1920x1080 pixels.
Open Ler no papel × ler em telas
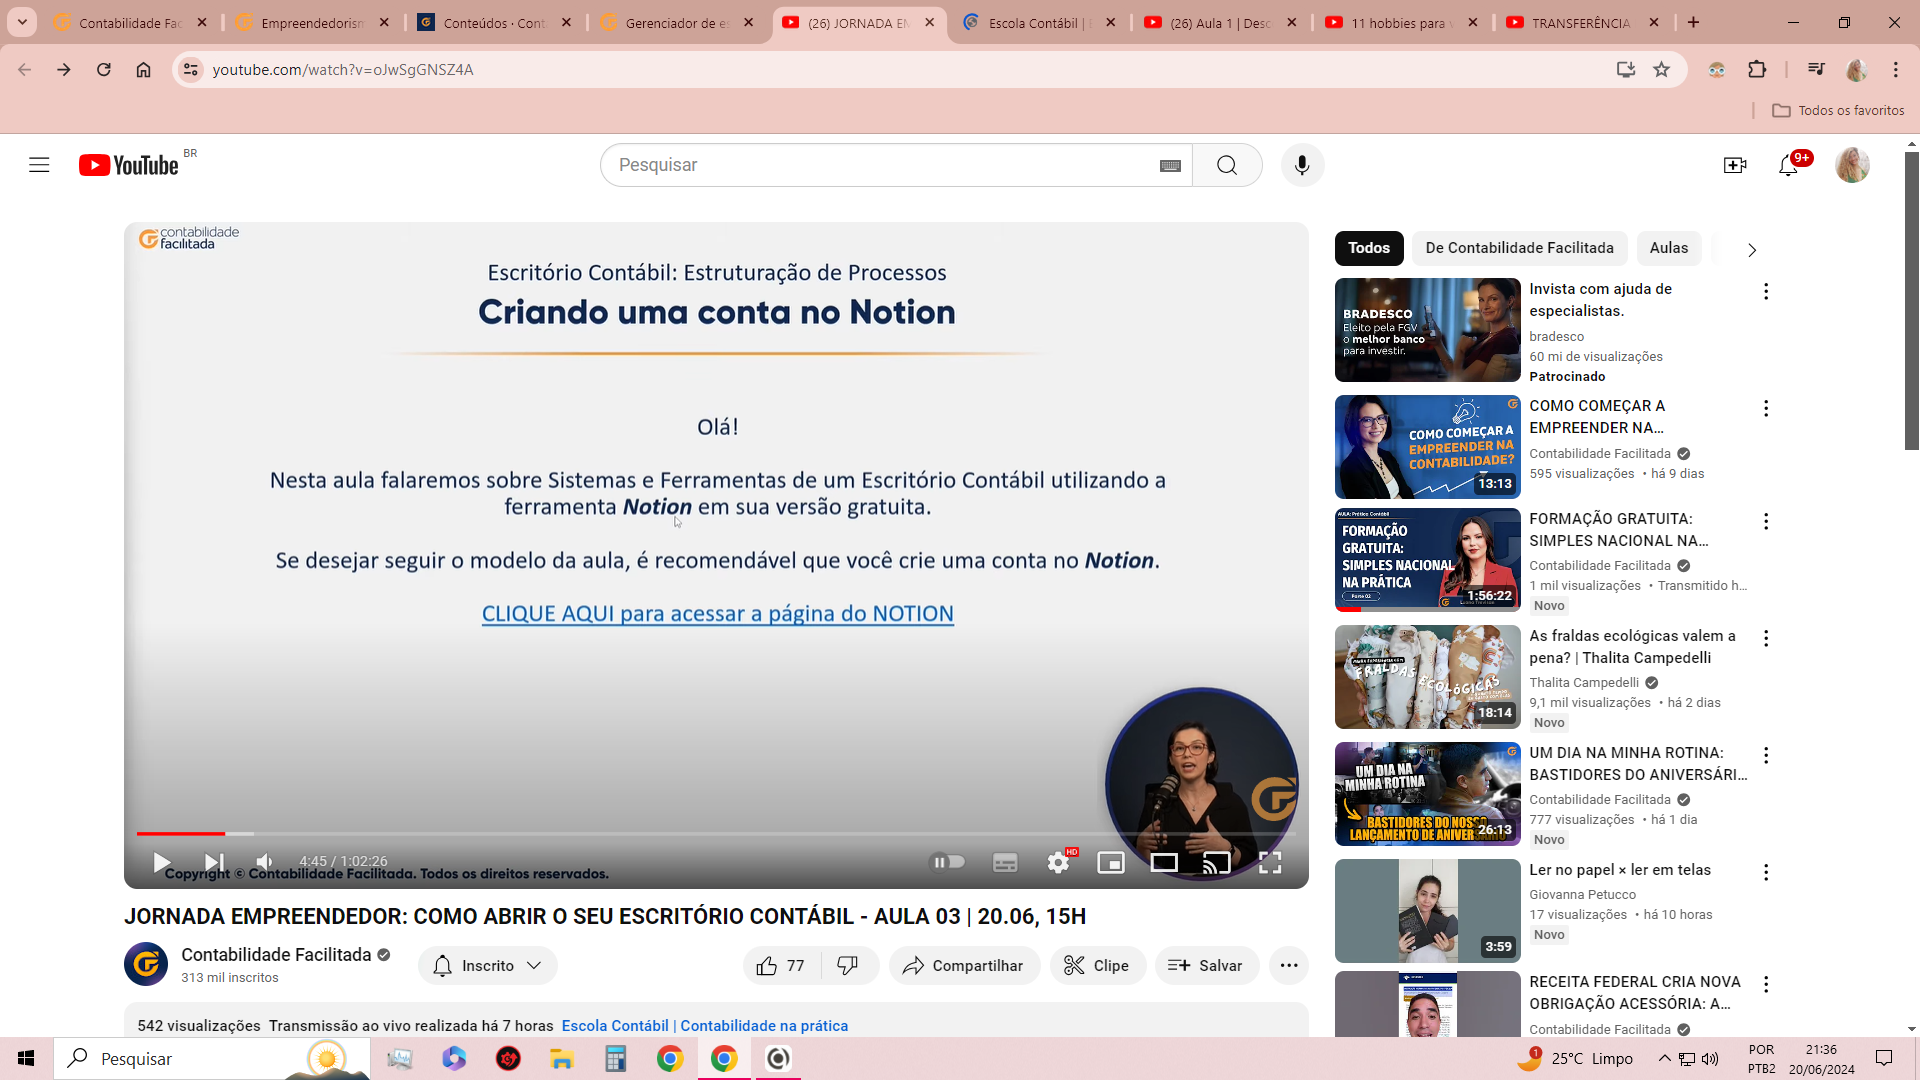tap(1620, 870)
